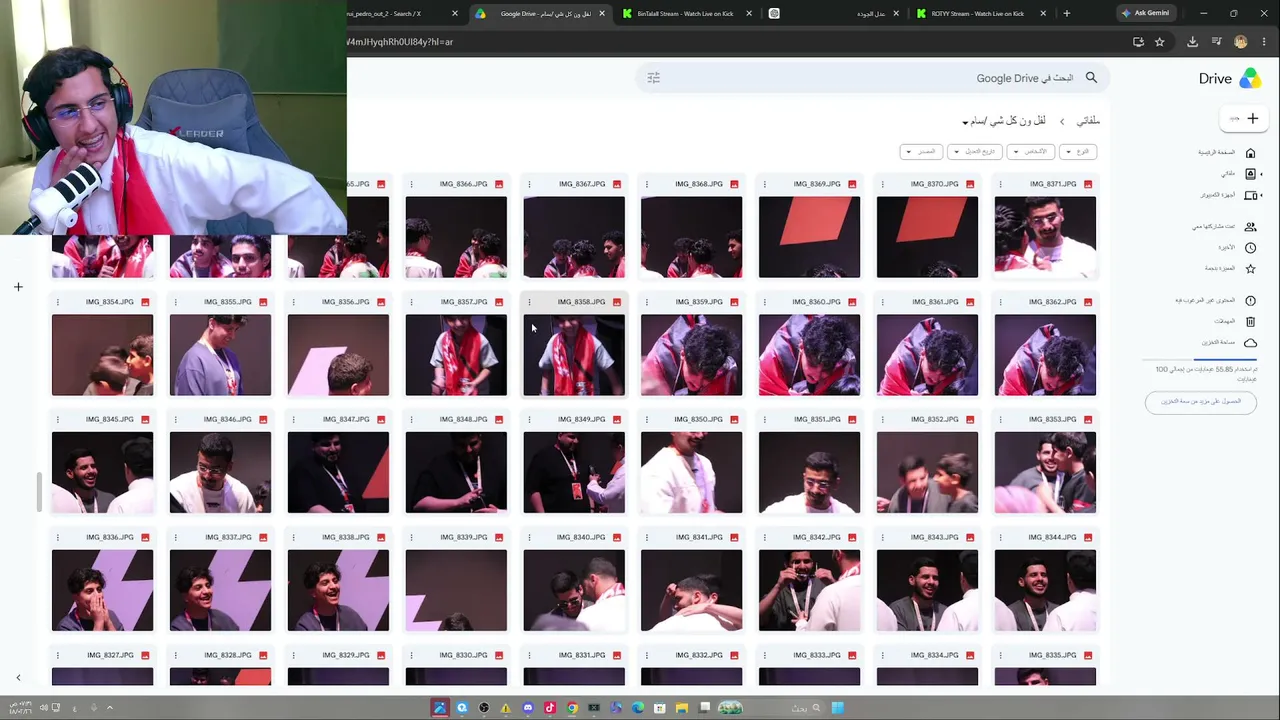The image size is (1280, 720).
Task: Open the Type filter dropdown
Action: pos(1077,152)
